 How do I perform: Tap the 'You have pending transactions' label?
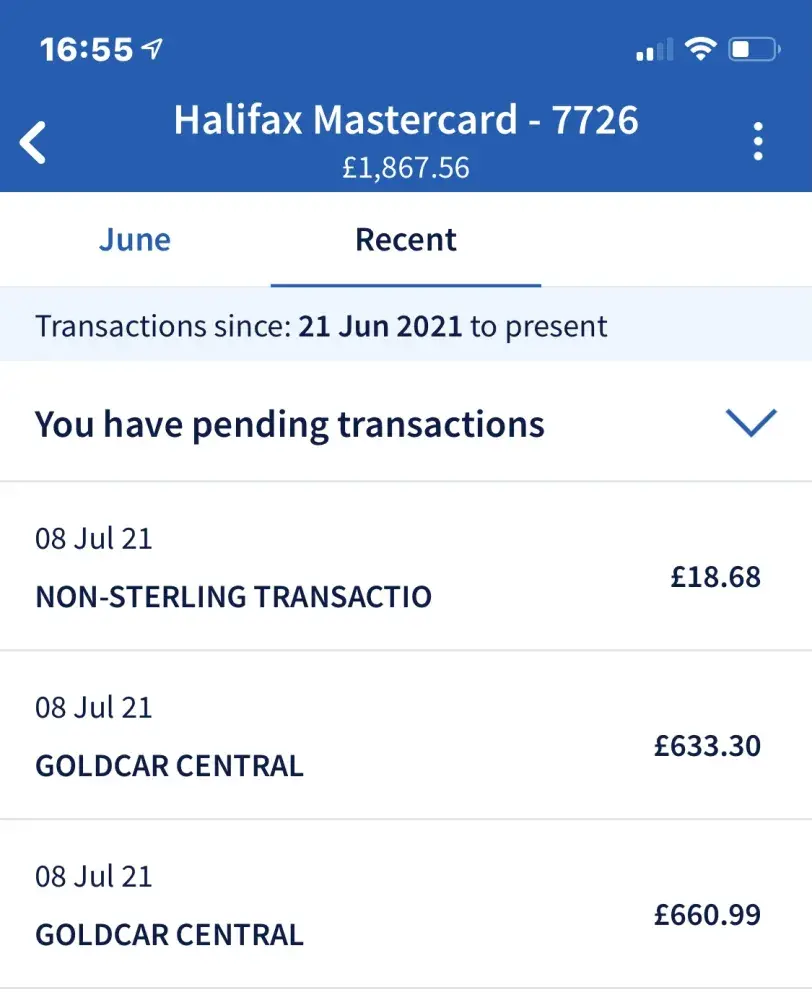coord(290,424)
